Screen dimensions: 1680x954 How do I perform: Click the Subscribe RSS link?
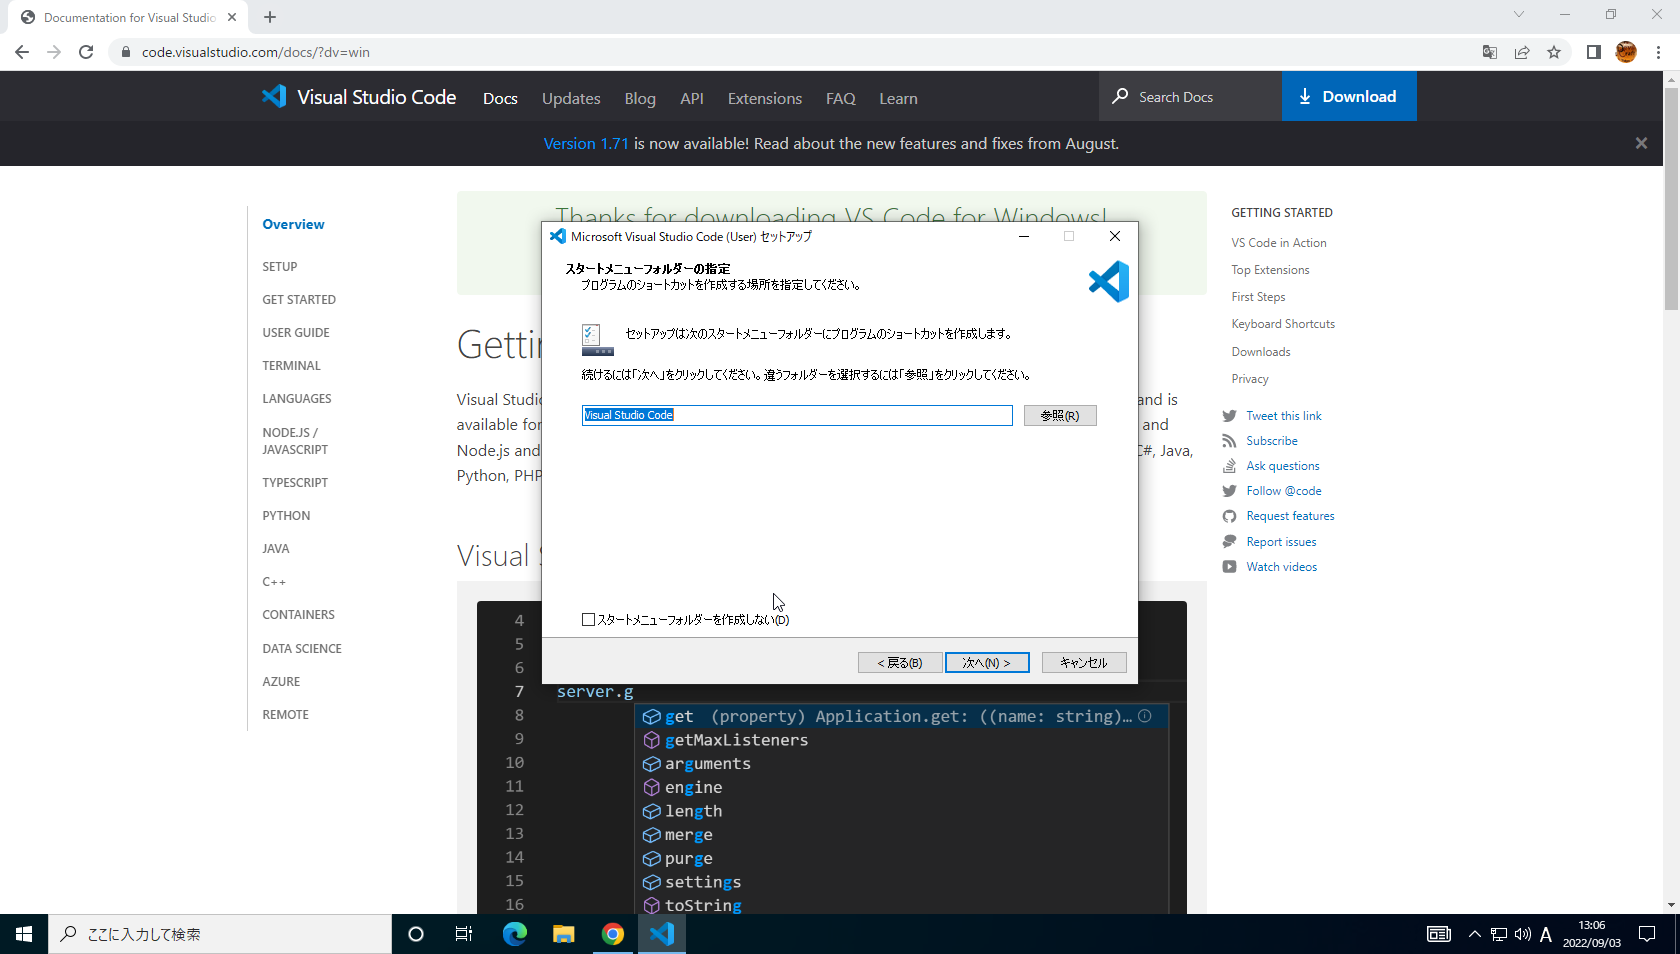(x=1272, y=441)
